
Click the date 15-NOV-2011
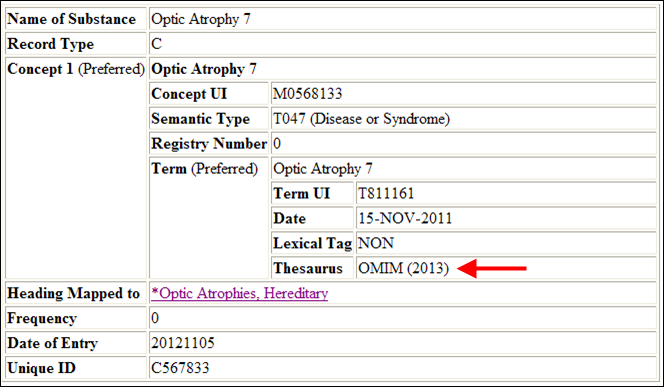[405, 218]
